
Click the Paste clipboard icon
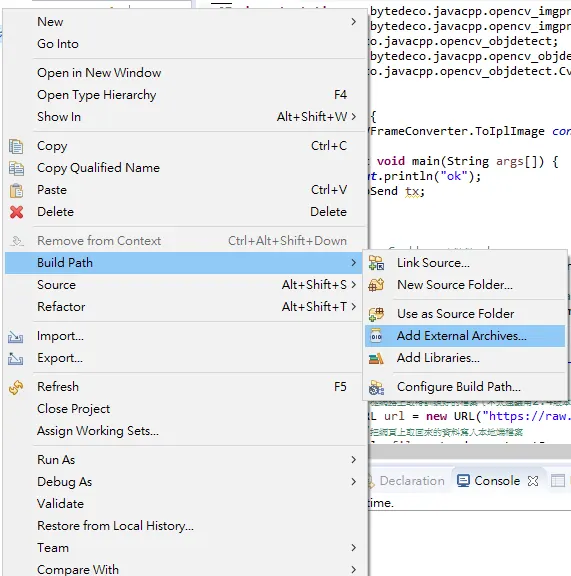16,190
